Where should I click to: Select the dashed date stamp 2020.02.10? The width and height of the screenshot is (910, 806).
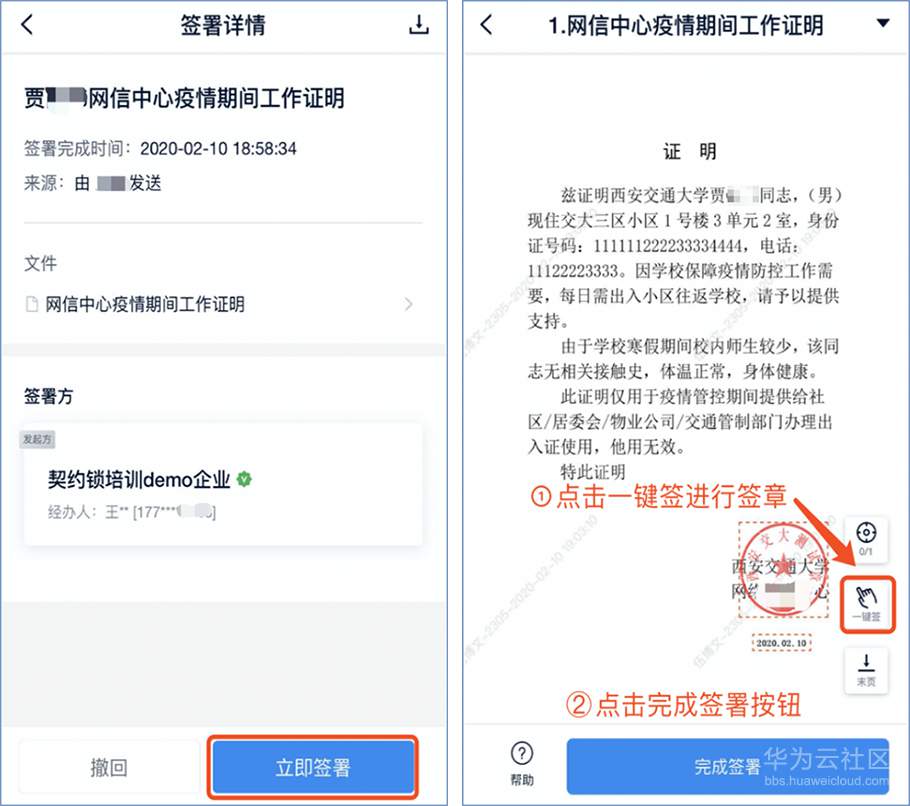(x=781, y=644)
